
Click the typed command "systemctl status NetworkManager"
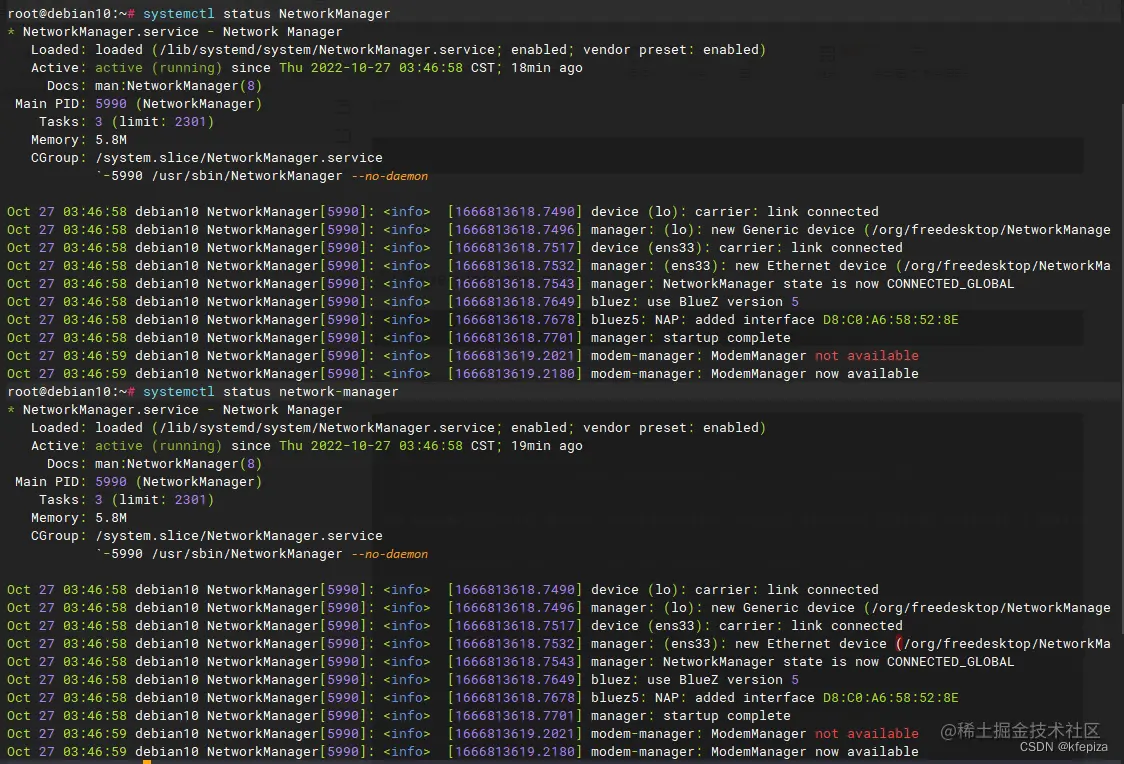click(267, 14)
